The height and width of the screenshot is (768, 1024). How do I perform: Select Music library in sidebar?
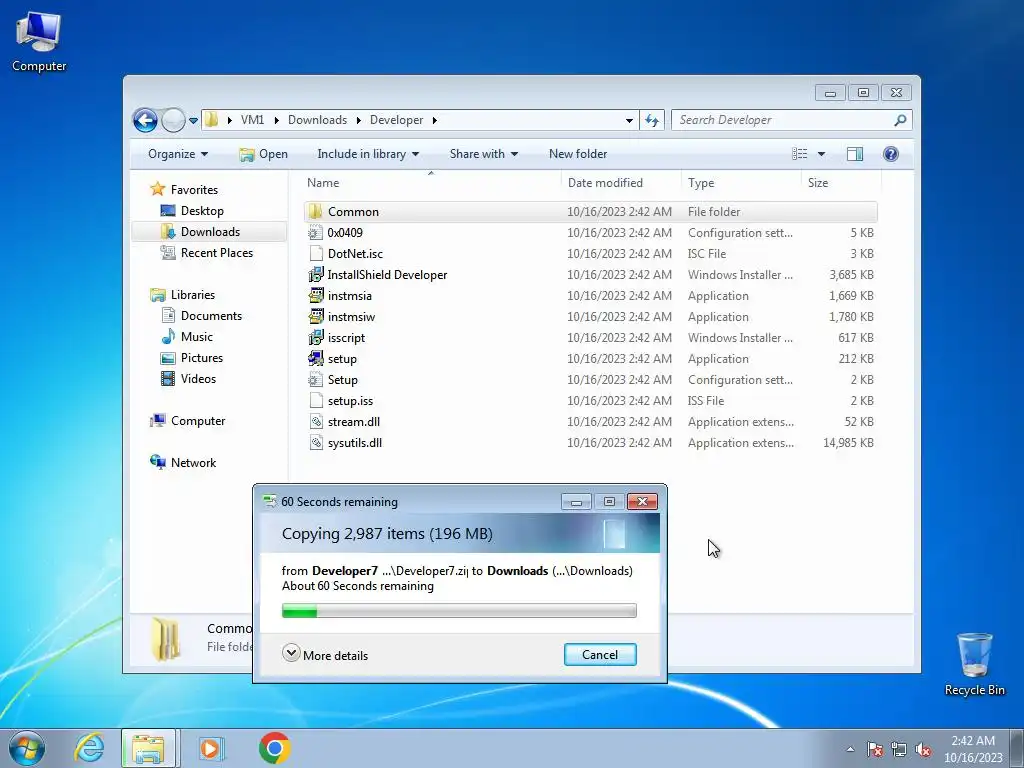pos(196,336)
